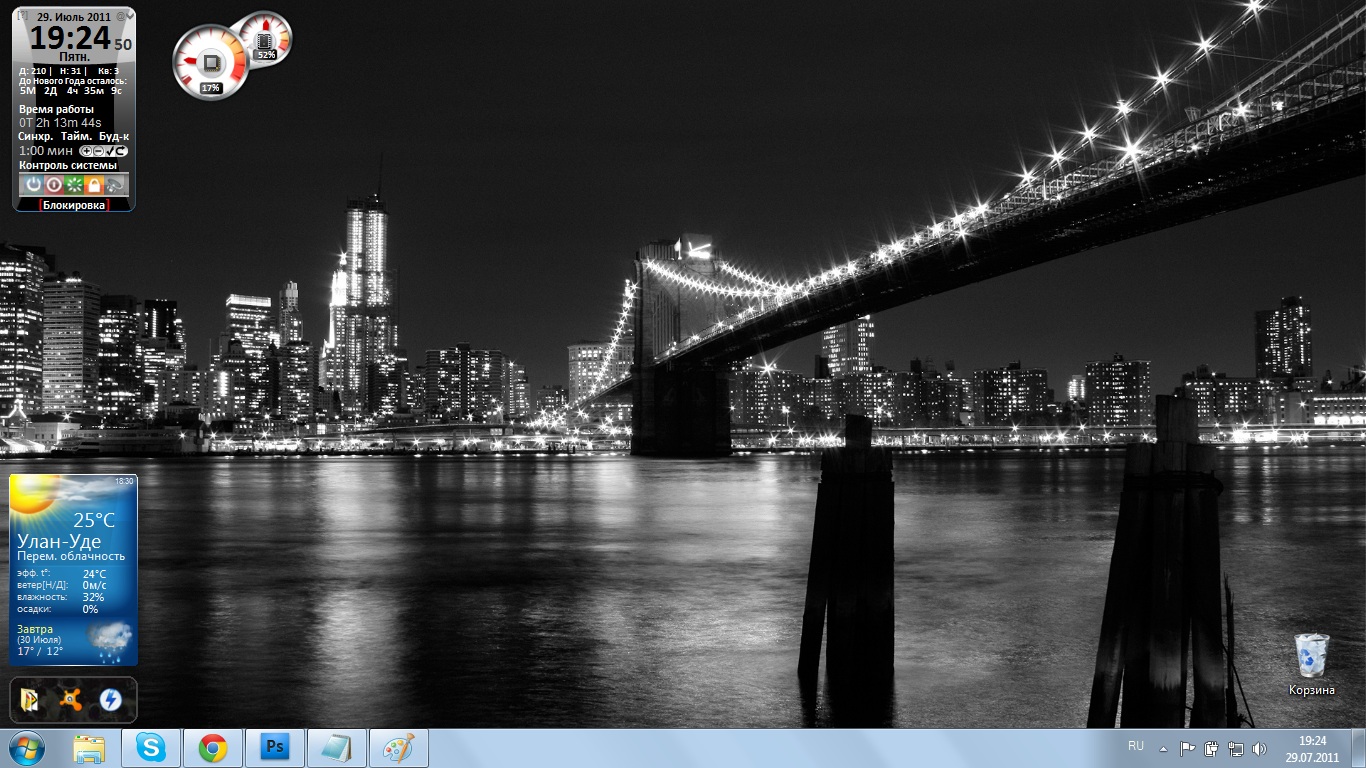Open Photoshop from the taskbar
The width and height of the screenshot is (1366, 768).
pyautogui.click(x=274, y=748)
